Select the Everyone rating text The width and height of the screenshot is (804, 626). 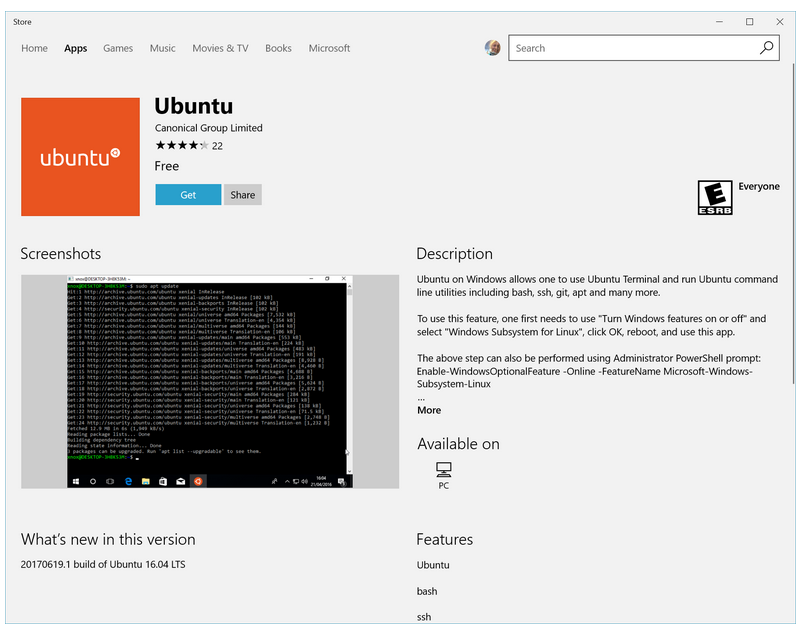[759, 187]
